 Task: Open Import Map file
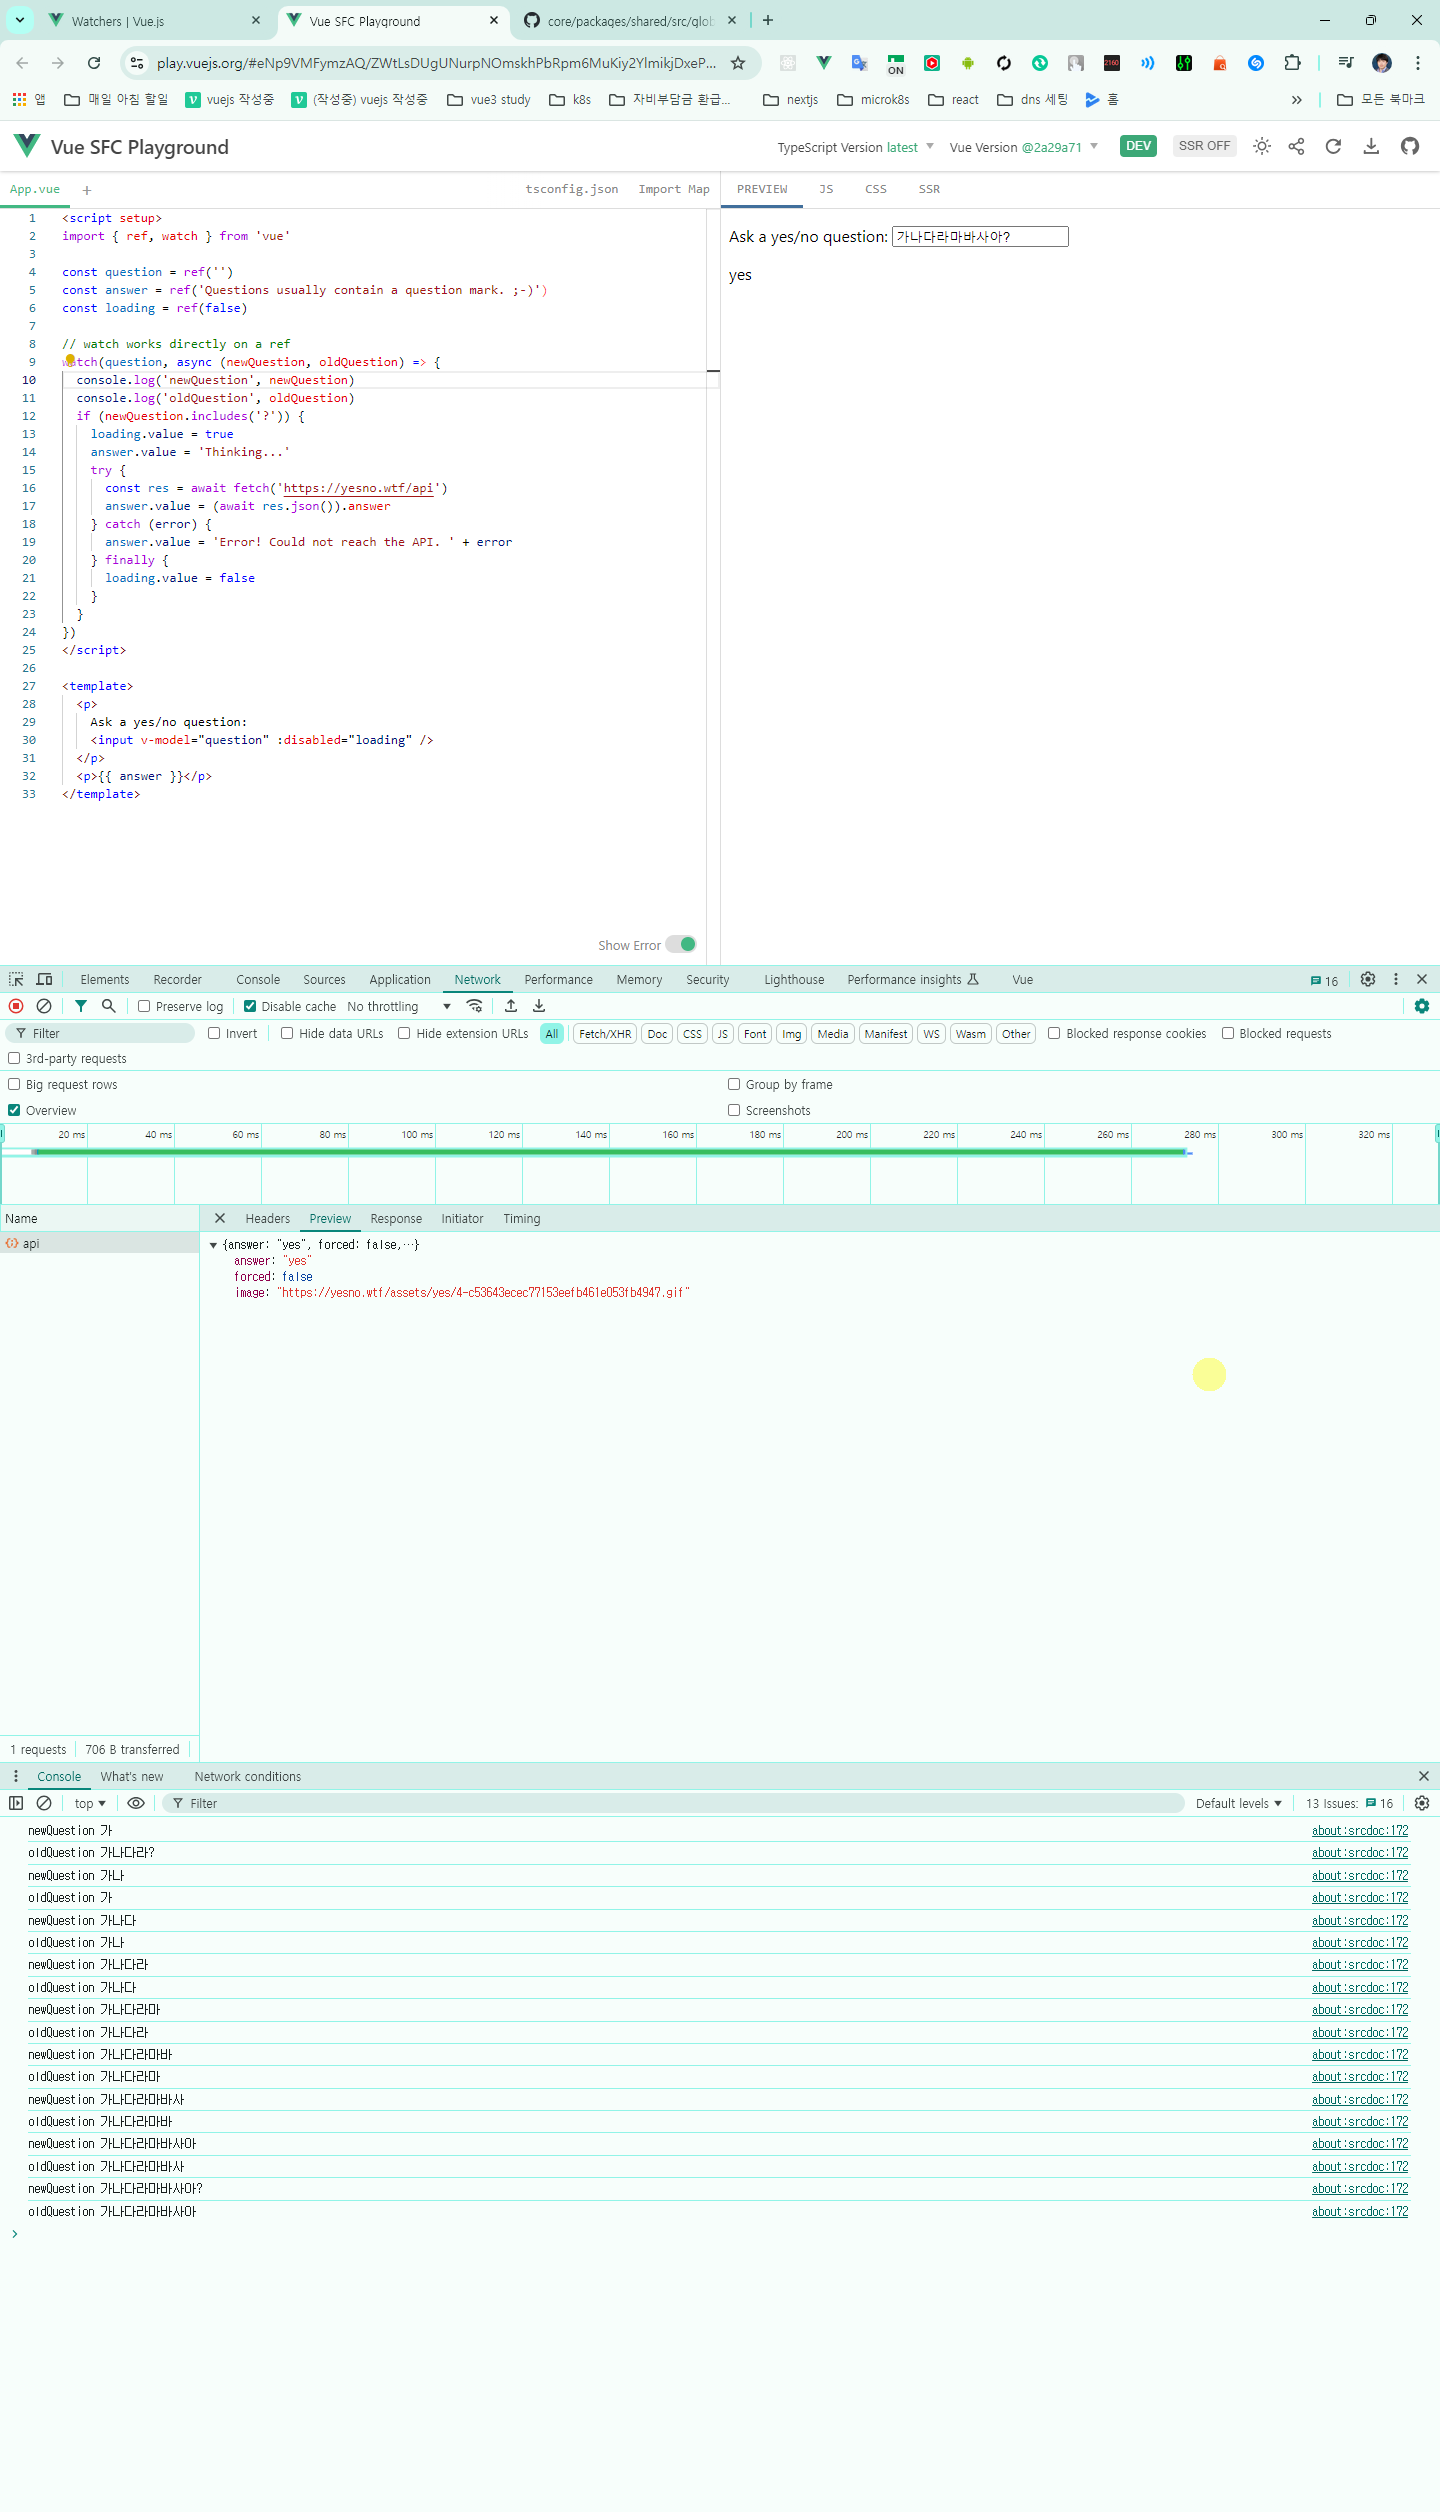click(x=674, y=189)
